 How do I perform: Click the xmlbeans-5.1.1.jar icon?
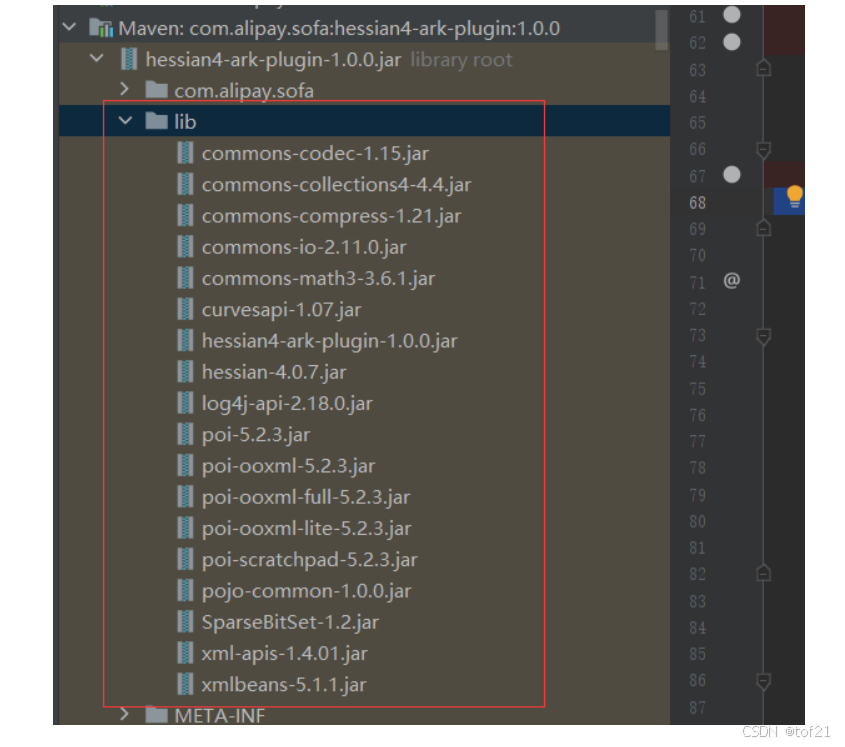pyautogui.click(x=185, y=684)
